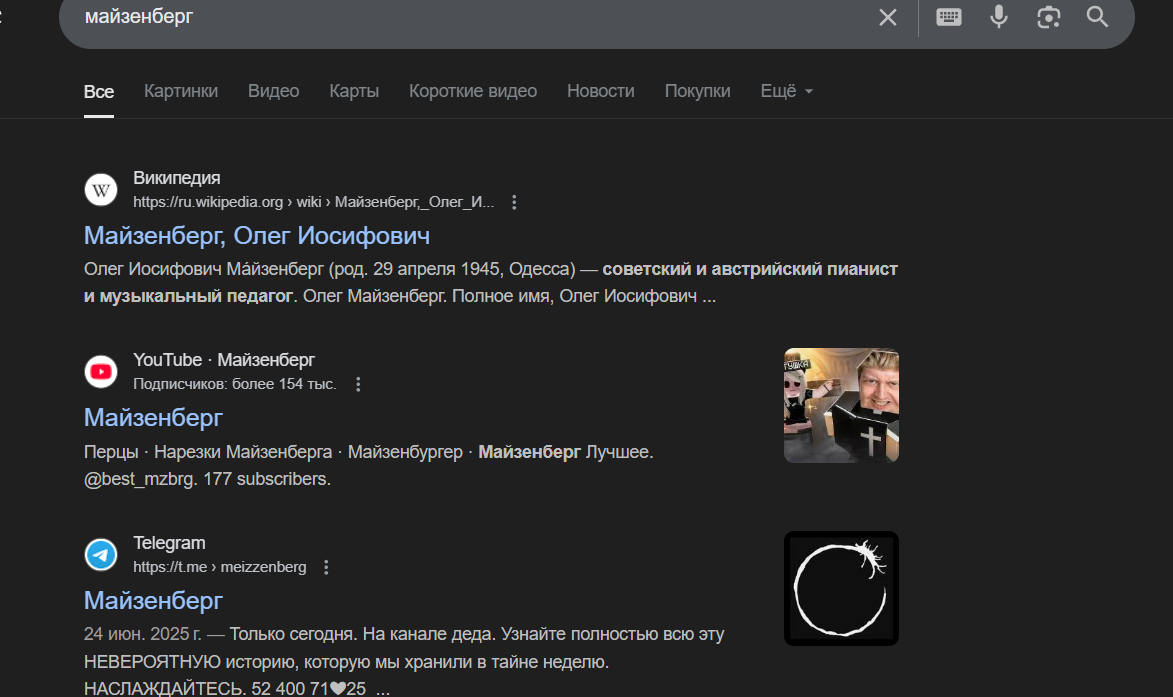Expand the Ещё dropdown
Image resolution: width=1173 pixels, height=697 pixels.
pyautogui.click(x=786, y=91)
